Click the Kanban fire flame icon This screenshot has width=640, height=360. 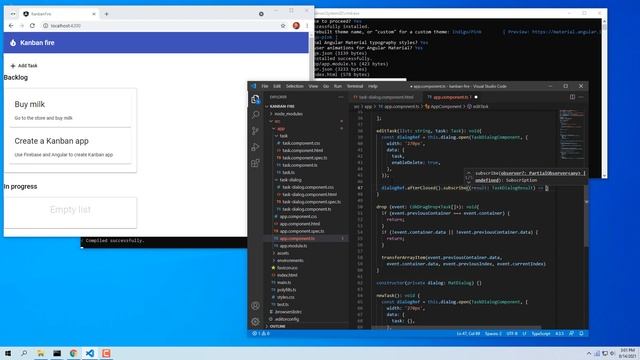[13, 42]
